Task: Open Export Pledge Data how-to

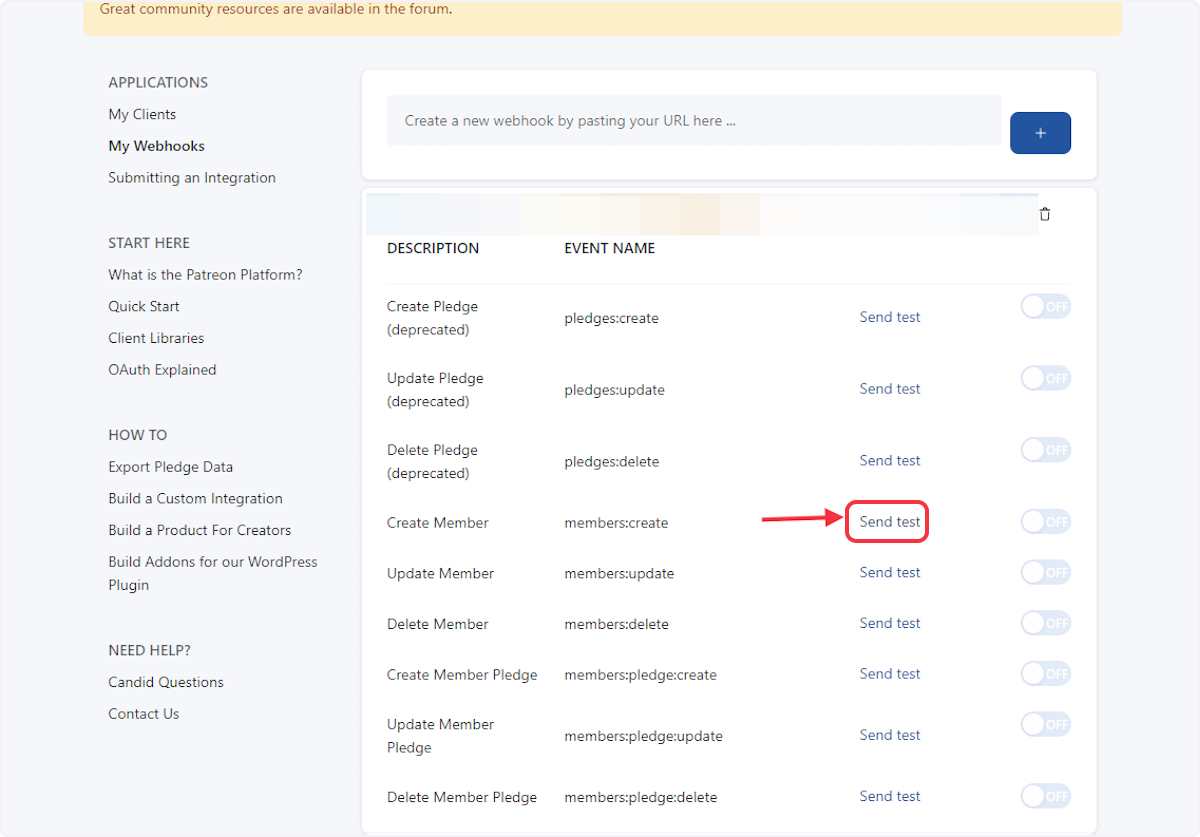Action: coord(170,466)
